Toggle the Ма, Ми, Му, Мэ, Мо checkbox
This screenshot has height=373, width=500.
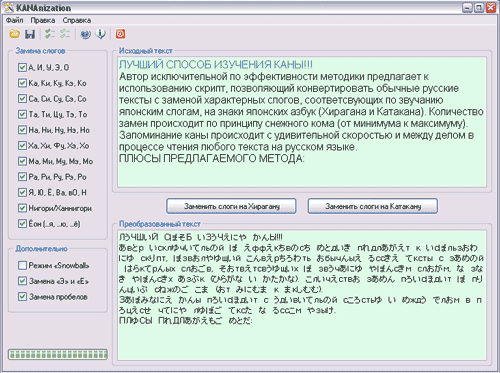click(x=22, y=161)
